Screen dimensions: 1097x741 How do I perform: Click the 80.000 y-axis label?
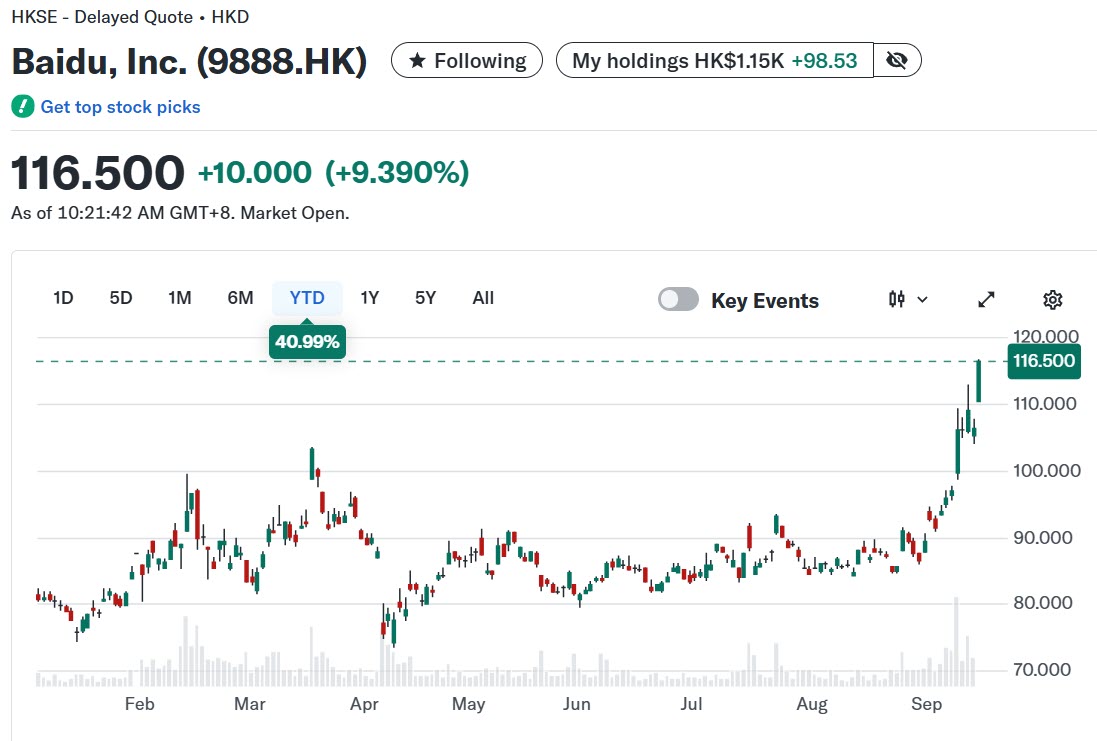(1042, 602)
